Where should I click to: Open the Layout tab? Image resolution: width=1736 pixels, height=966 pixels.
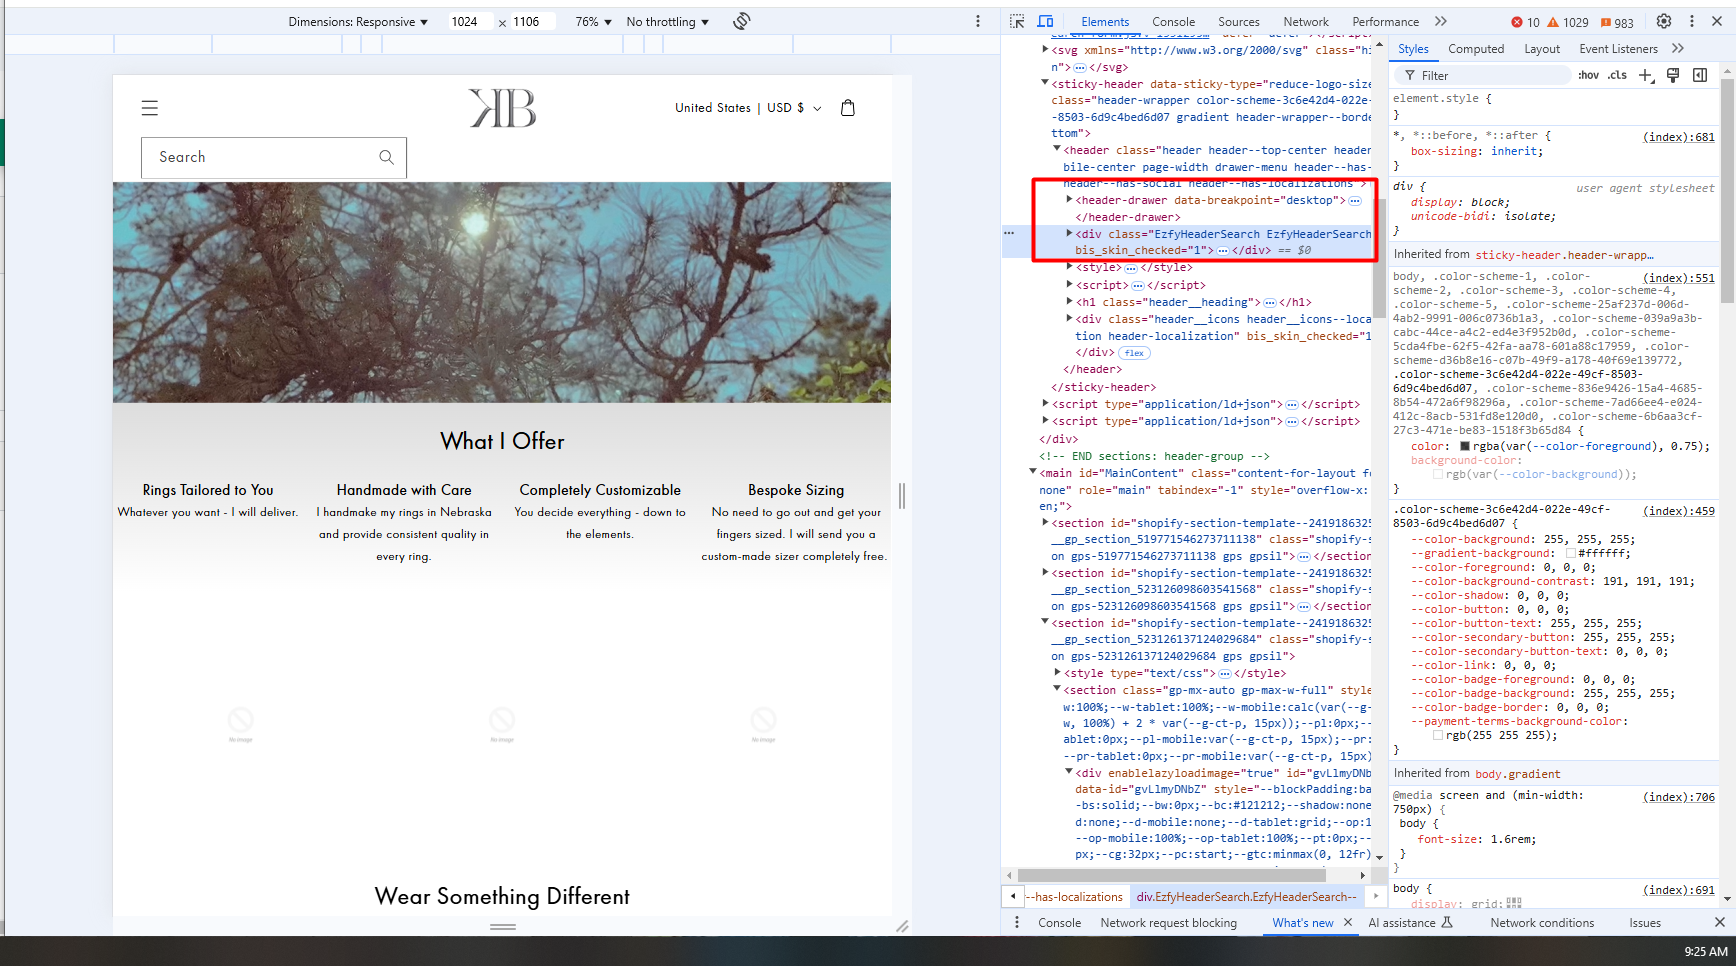tap(1541, 49)
